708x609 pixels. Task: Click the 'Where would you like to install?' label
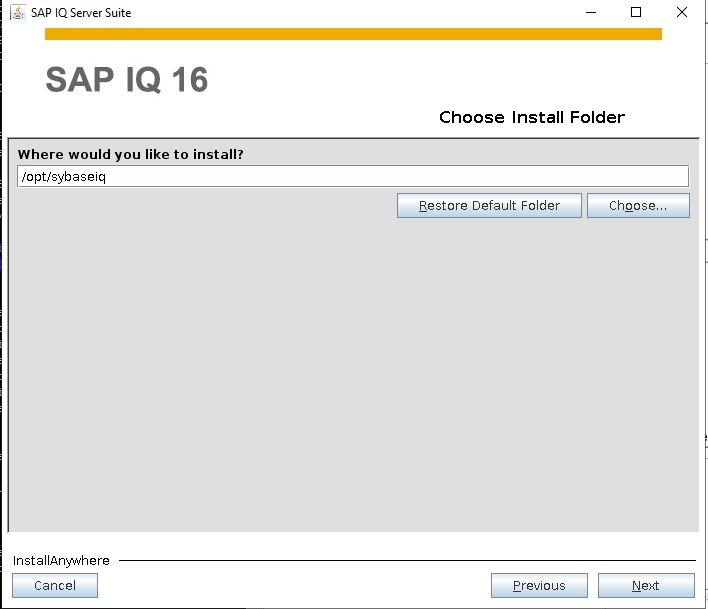pos(130,154)
